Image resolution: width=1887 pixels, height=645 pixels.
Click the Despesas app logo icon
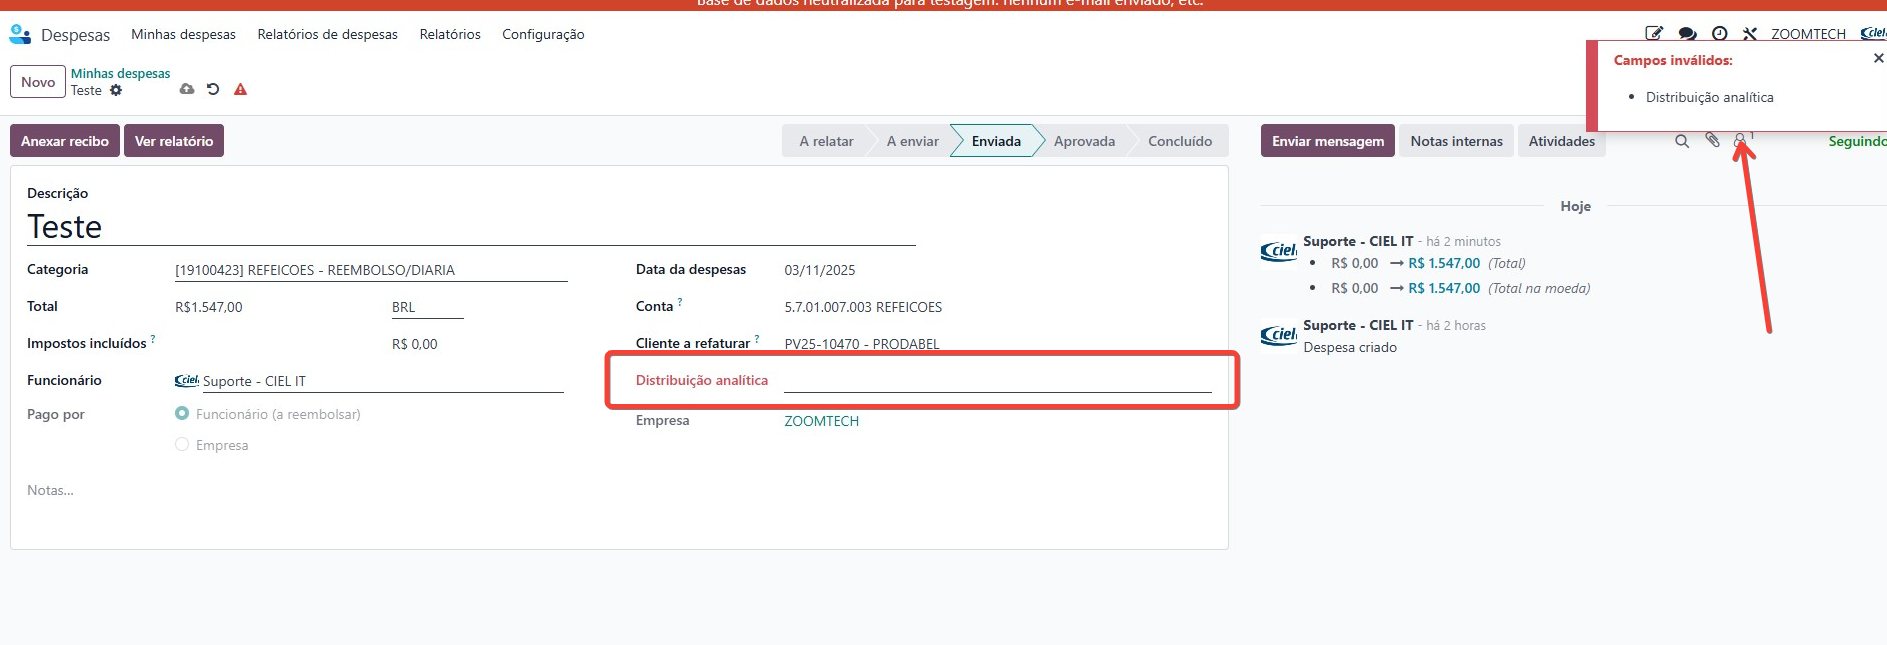[x=20, y=35]
